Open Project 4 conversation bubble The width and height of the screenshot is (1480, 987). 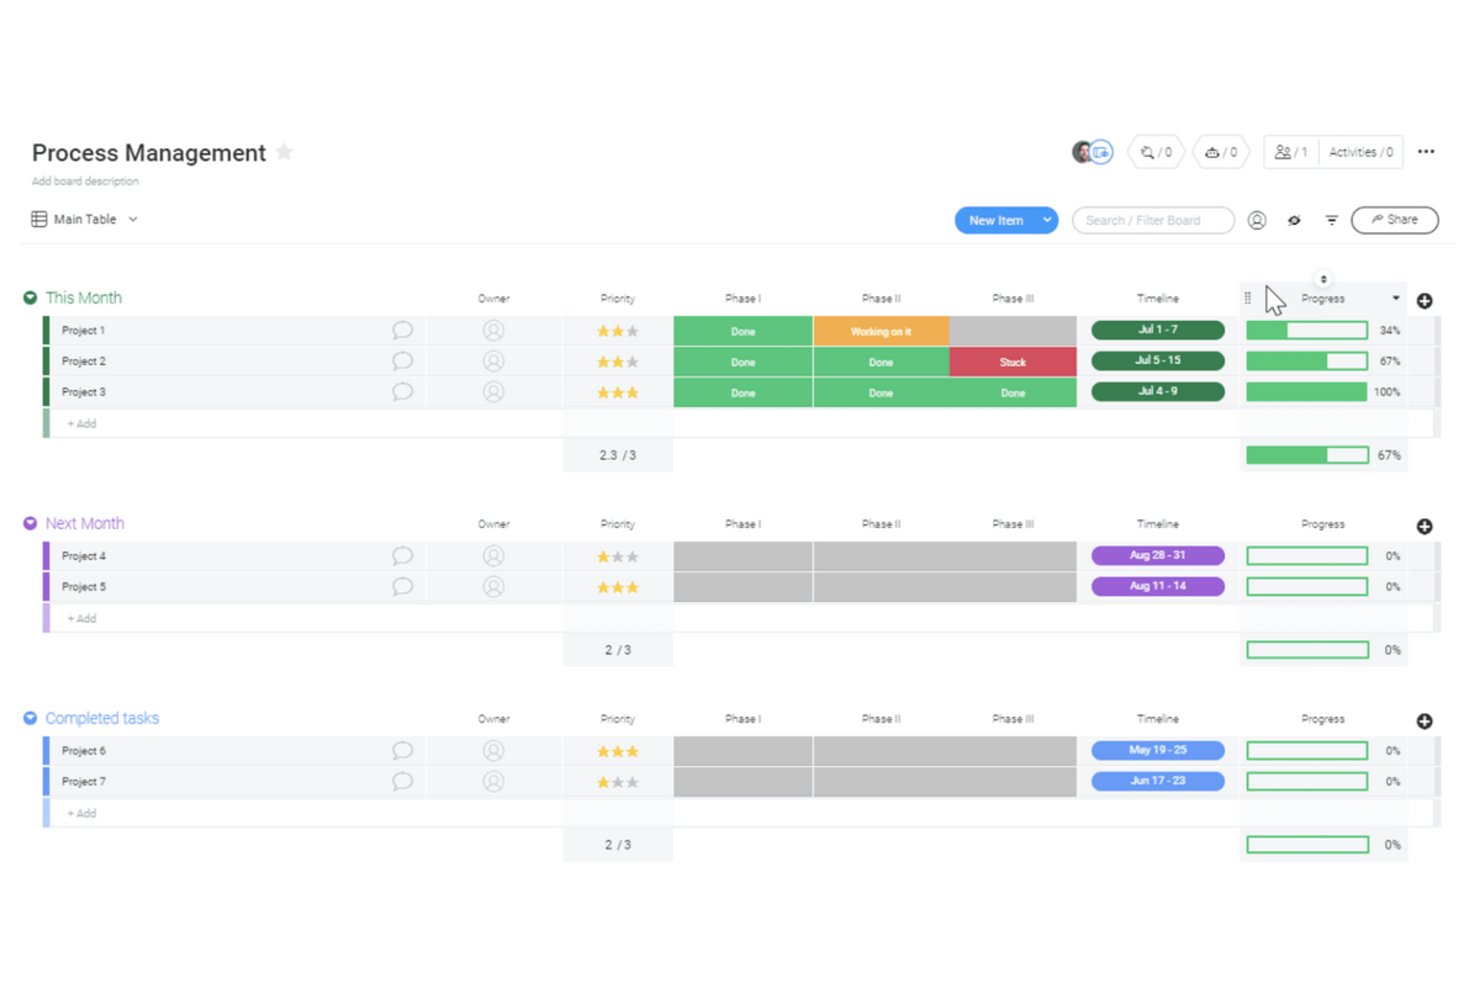coord(402,556)
